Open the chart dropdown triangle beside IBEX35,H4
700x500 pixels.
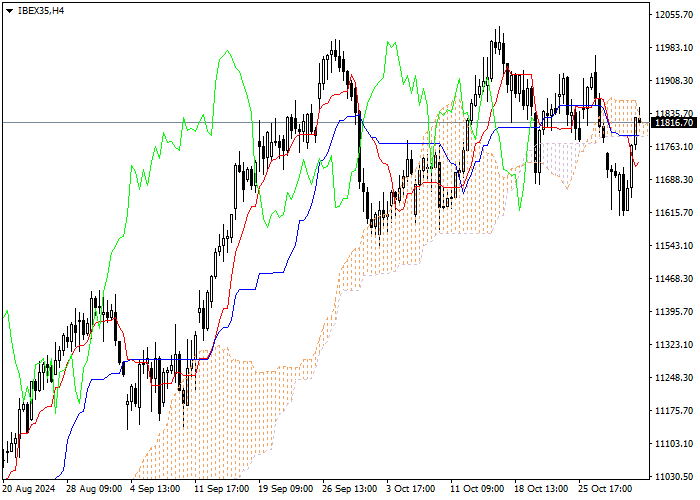[x=9, y=11]
